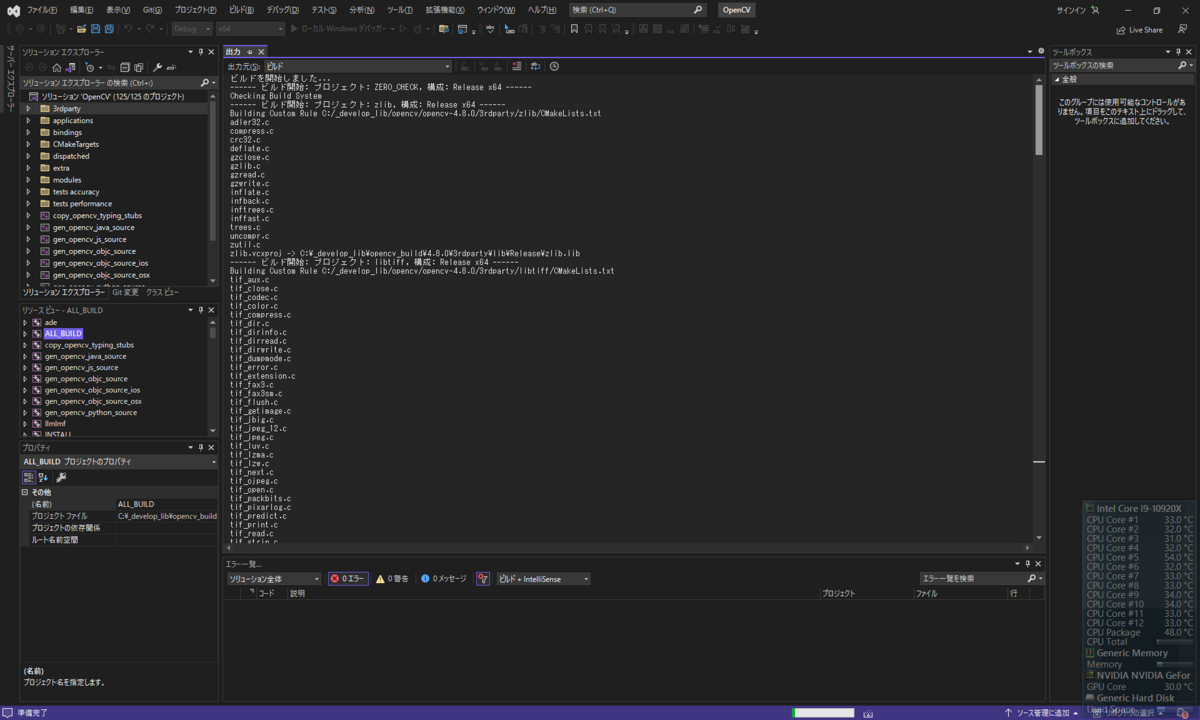The image size is (1200, 720).
Task: Click the OpenCV solution name button
Action: [x=738, y=9]
